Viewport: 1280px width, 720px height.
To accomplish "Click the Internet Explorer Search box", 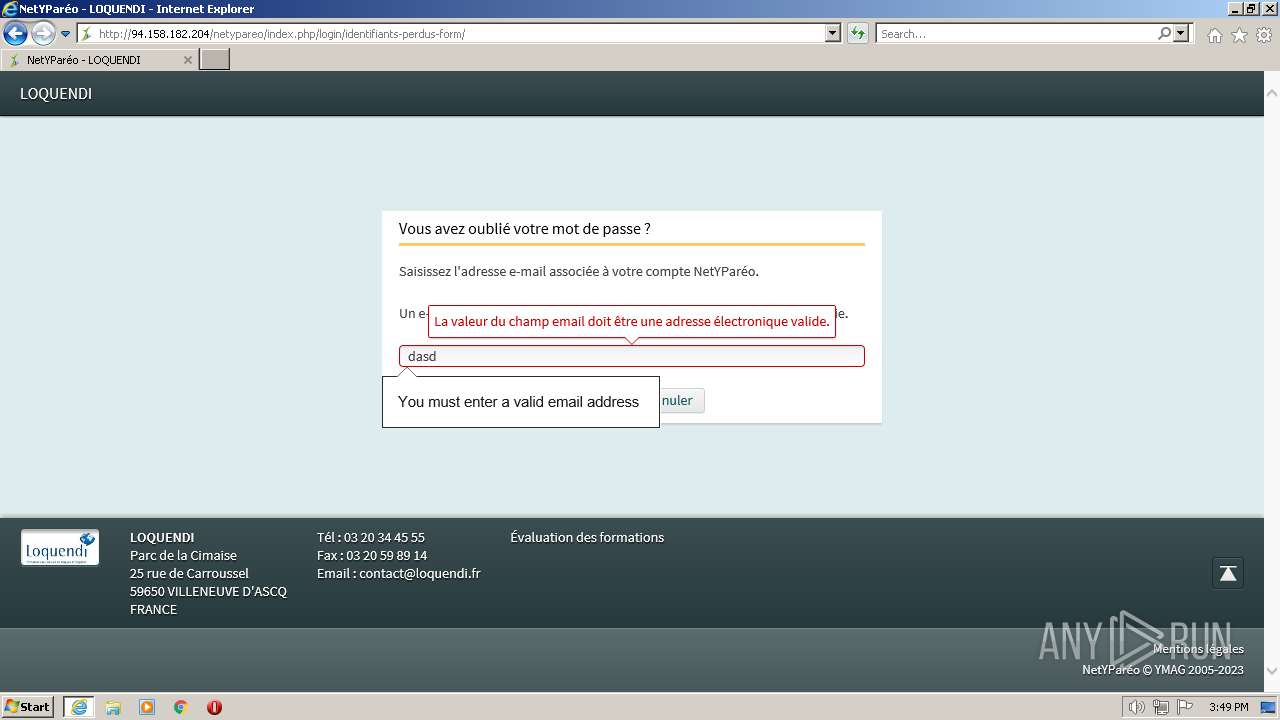I will (1015, 34).
